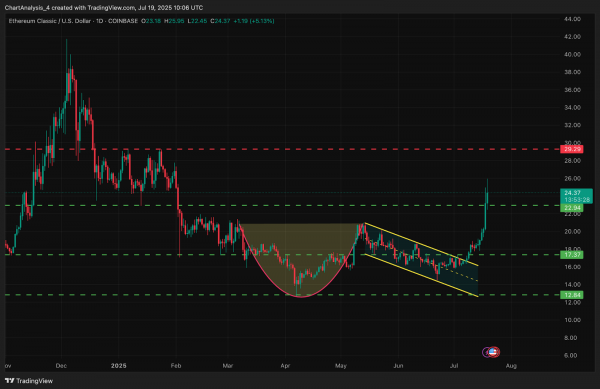This screenshot has height=389, width=600.
Task: Click the TradingView logo icon
Action: (x=10, y=381)
